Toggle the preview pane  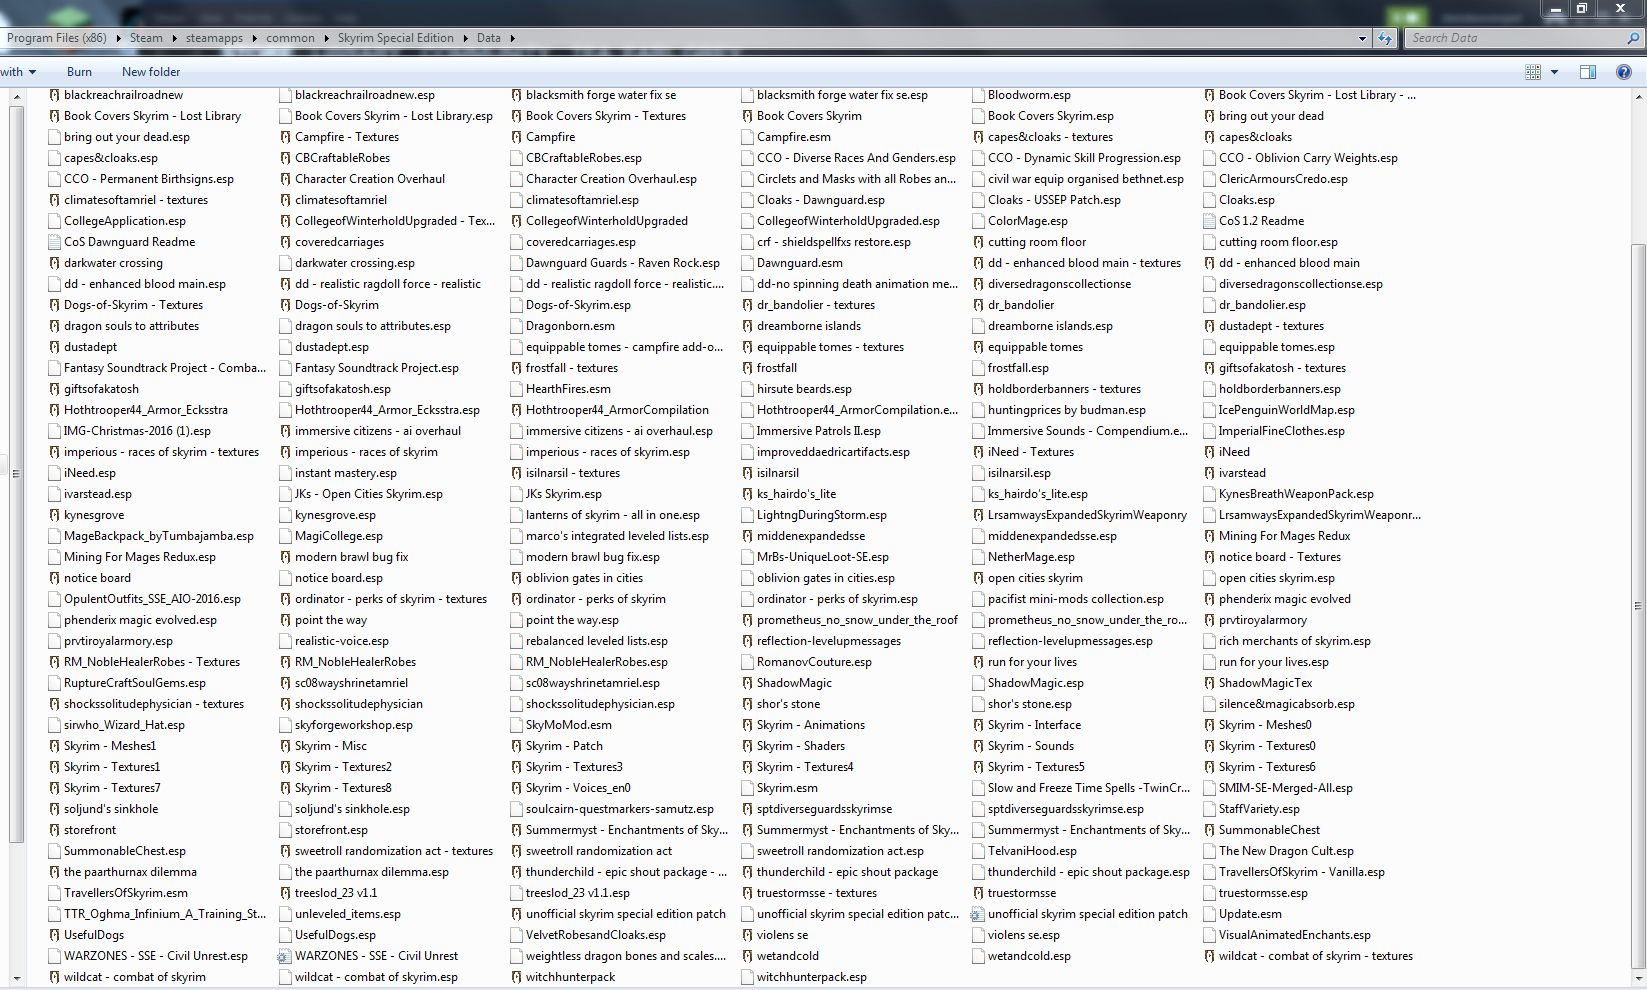(x=1588, y=72)
